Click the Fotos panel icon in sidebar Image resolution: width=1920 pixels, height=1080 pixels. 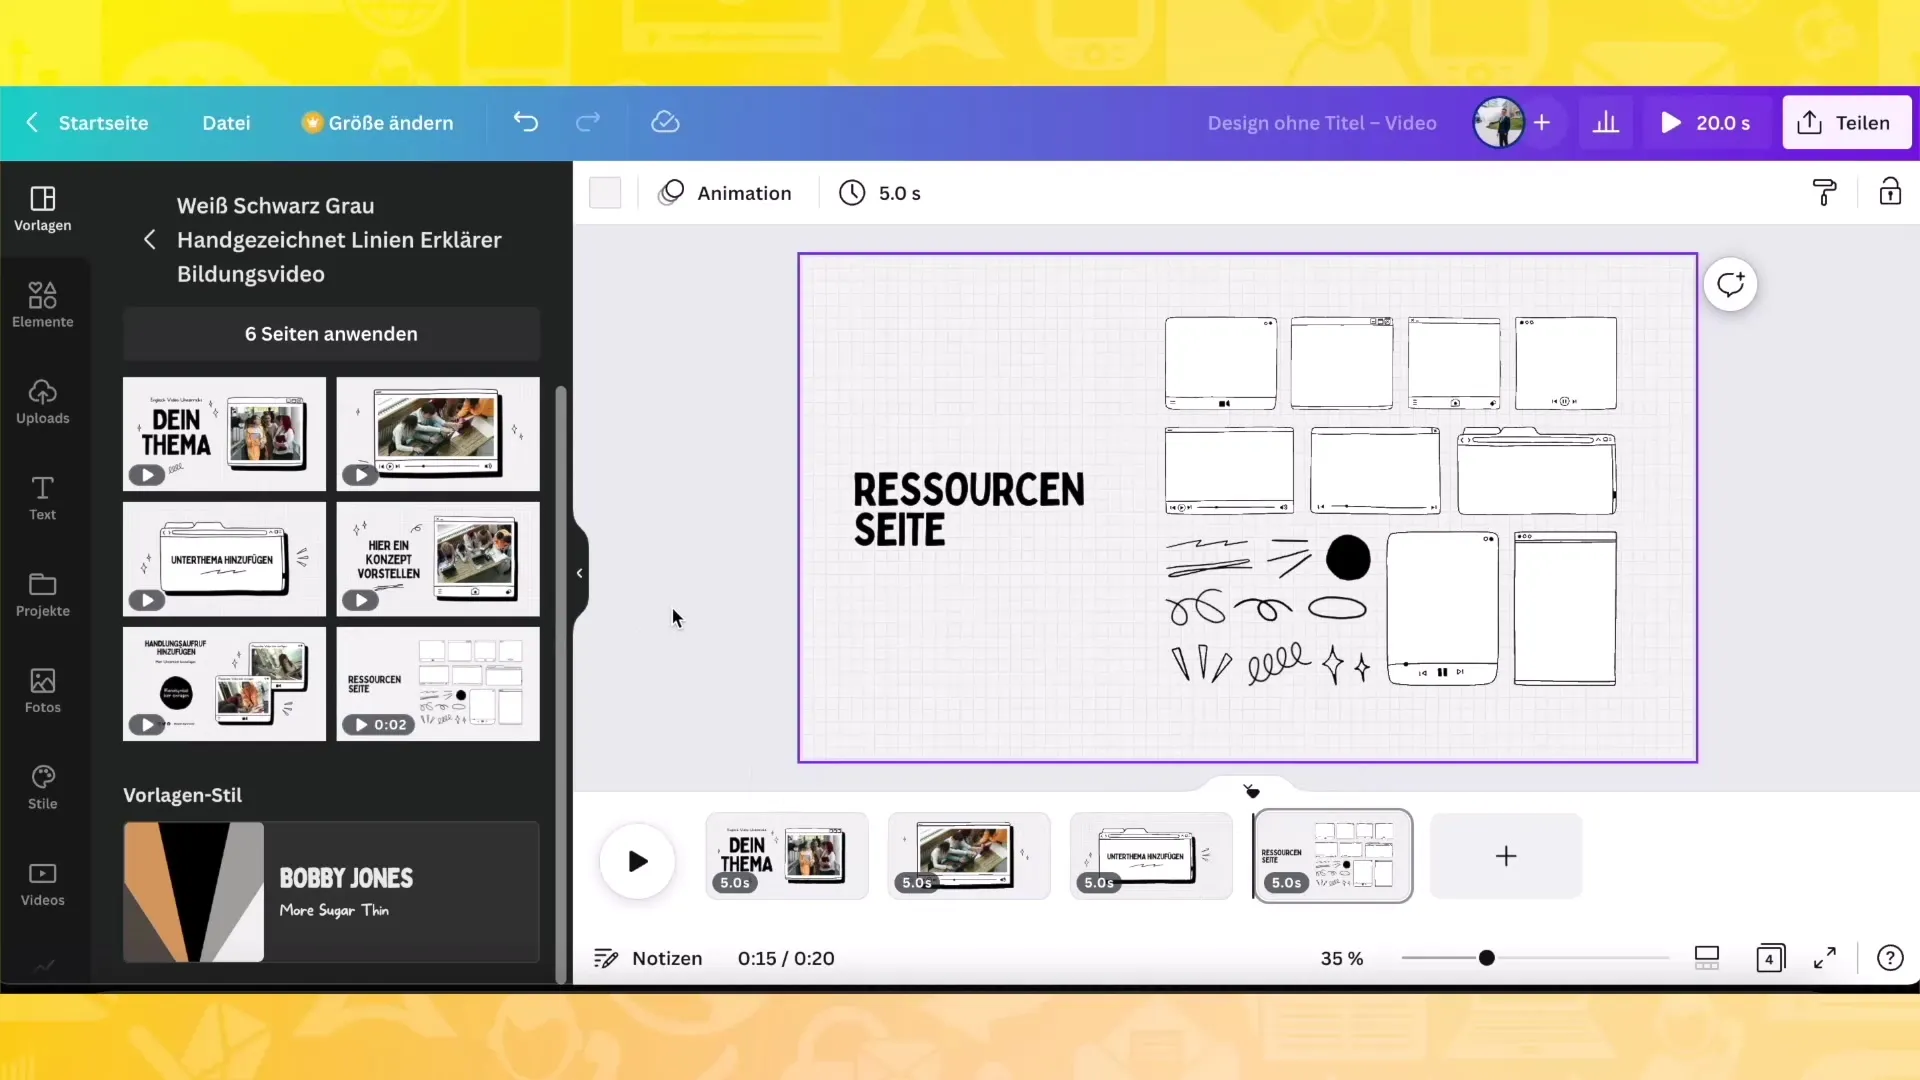point(42,687)
